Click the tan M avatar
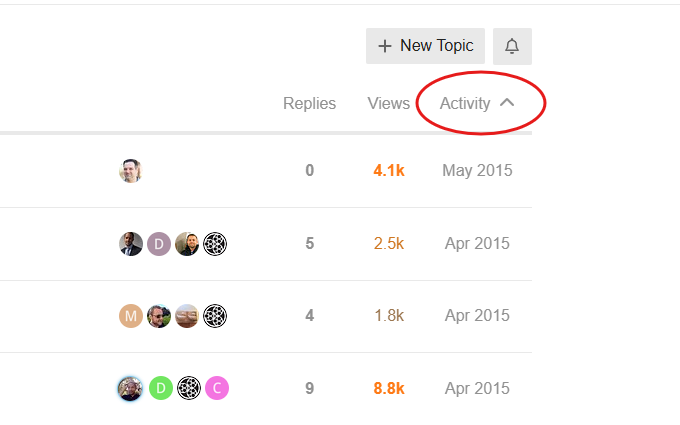 click(x=131, y=316)
